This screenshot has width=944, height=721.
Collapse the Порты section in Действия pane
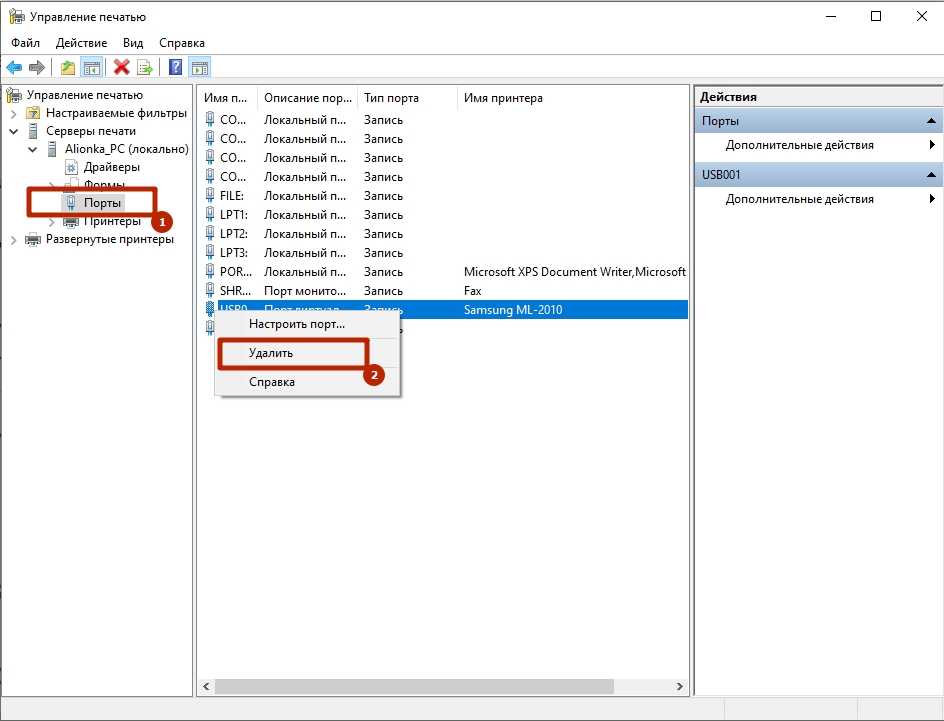point(931,121)
